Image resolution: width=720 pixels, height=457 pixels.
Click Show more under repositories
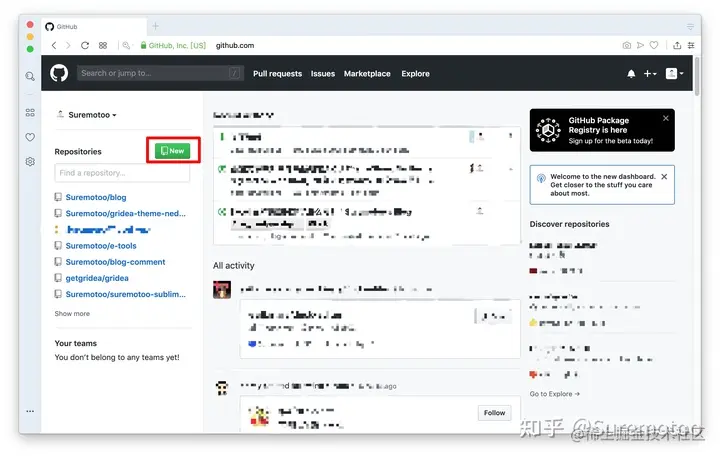click(72, 314)
